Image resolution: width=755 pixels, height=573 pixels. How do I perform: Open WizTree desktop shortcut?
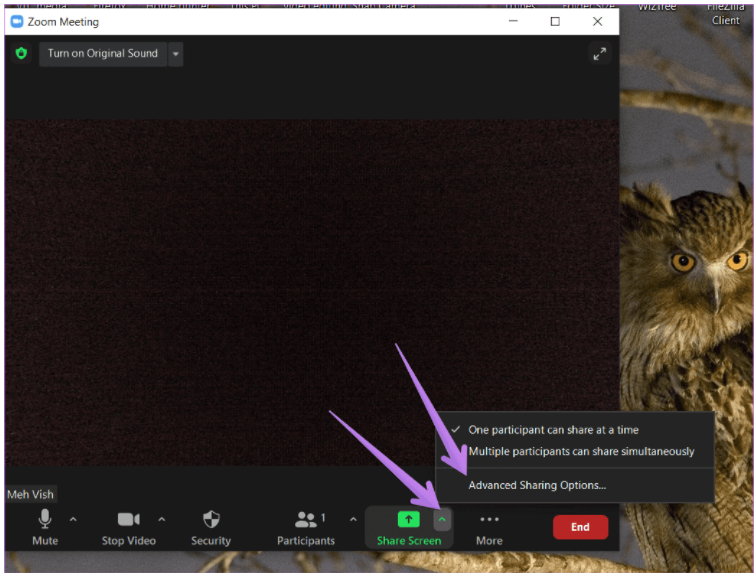[657, 8]
